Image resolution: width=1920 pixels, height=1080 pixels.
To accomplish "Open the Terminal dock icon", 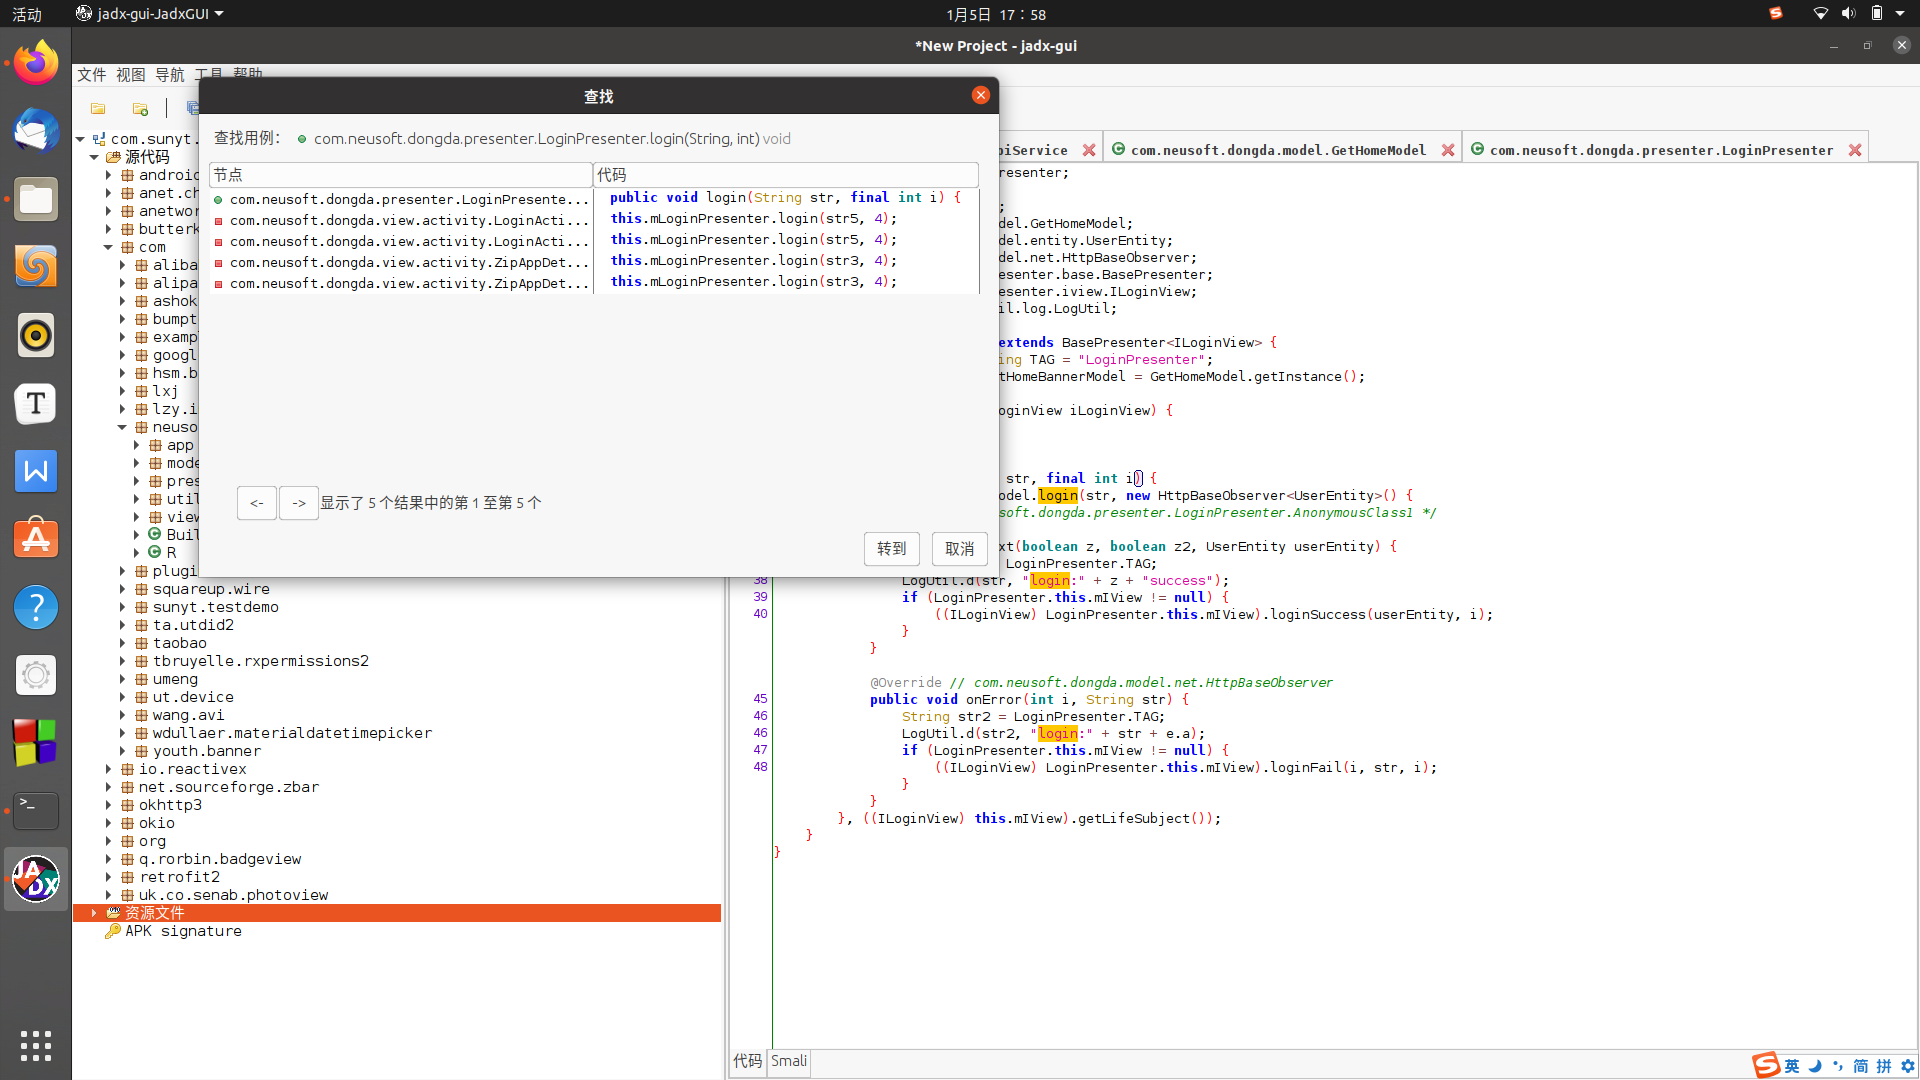I will 36,811.
